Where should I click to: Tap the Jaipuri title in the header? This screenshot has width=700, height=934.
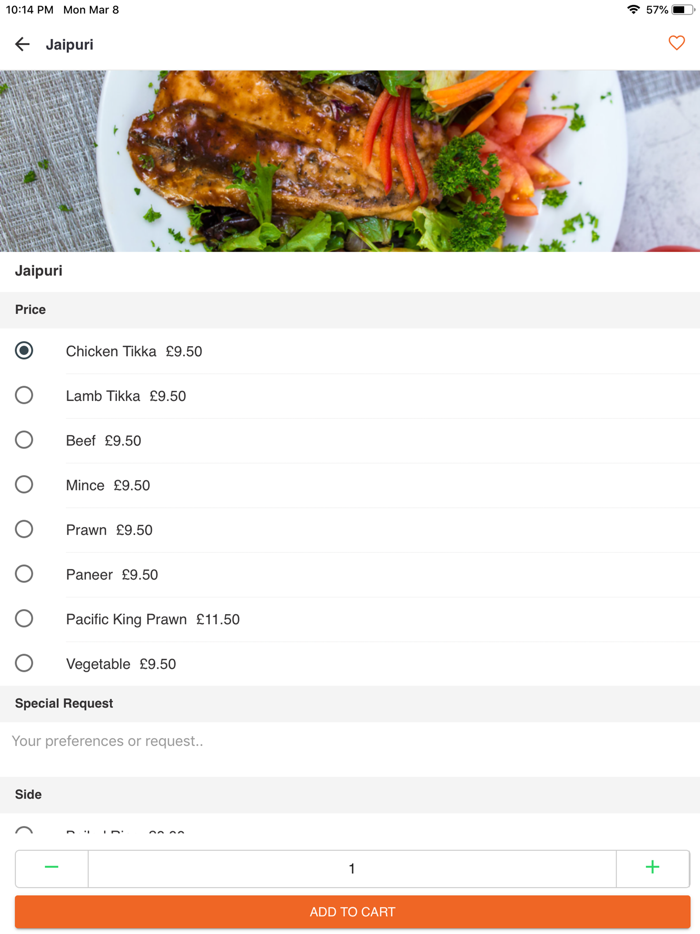[69, 45]
